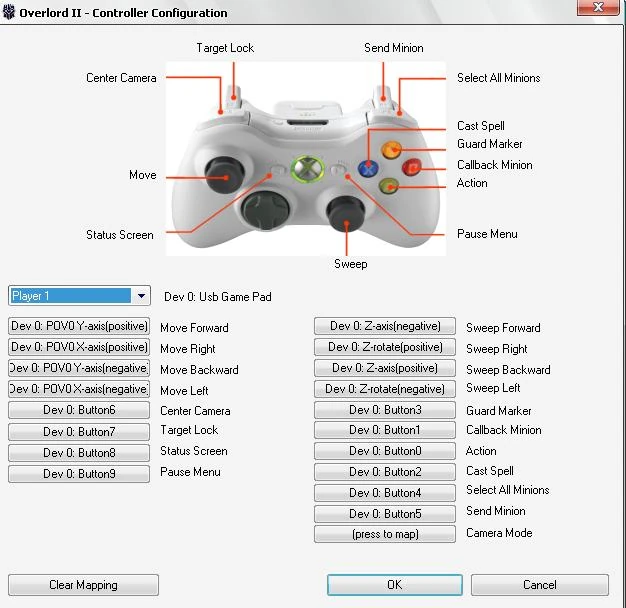Click the 'Dev 0: Usb Game Pad' text
Screen dimensions: 626x608
pos(218,297)
